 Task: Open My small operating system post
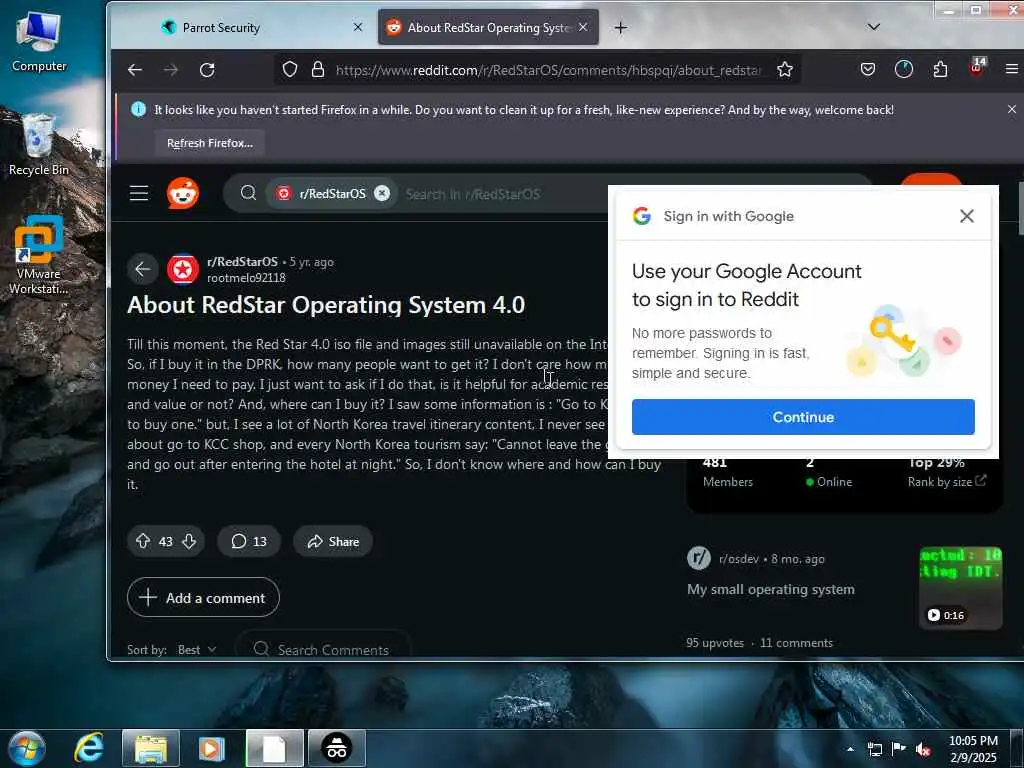point(771,589)
